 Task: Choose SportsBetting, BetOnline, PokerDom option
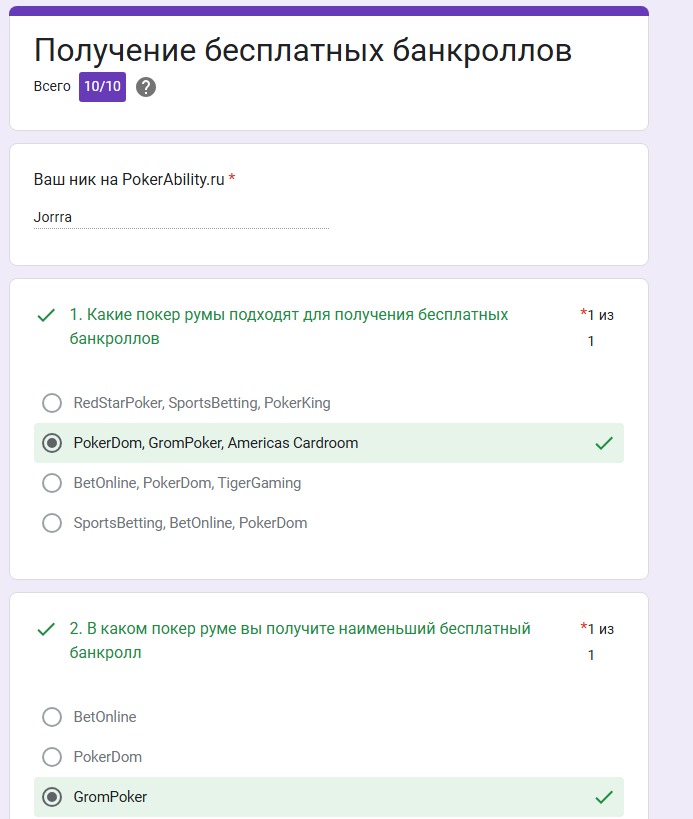[52, 523]
